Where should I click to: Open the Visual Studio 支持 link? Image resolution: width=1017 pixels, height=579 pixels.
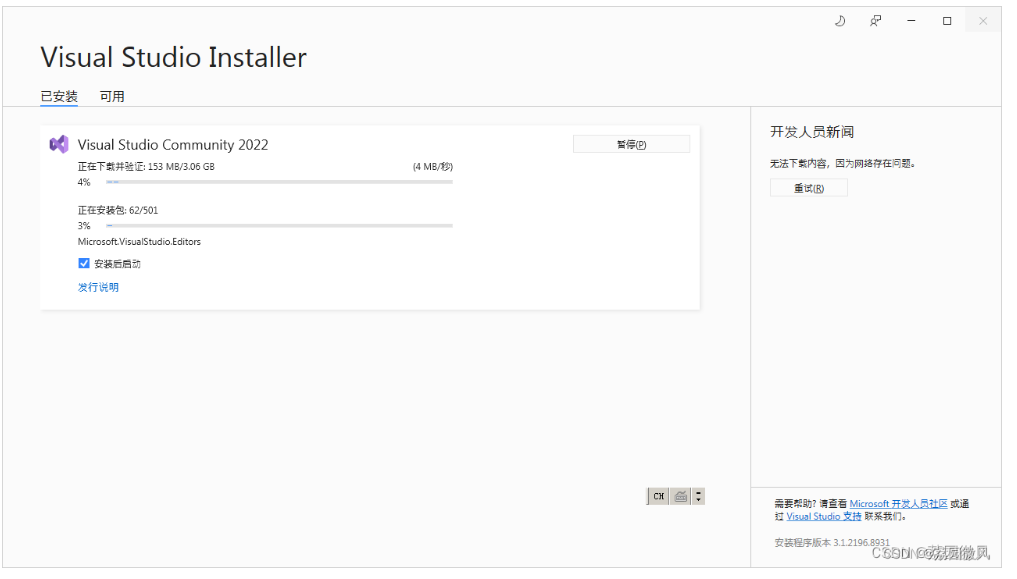pyautogui.click(x=824, y=517)
